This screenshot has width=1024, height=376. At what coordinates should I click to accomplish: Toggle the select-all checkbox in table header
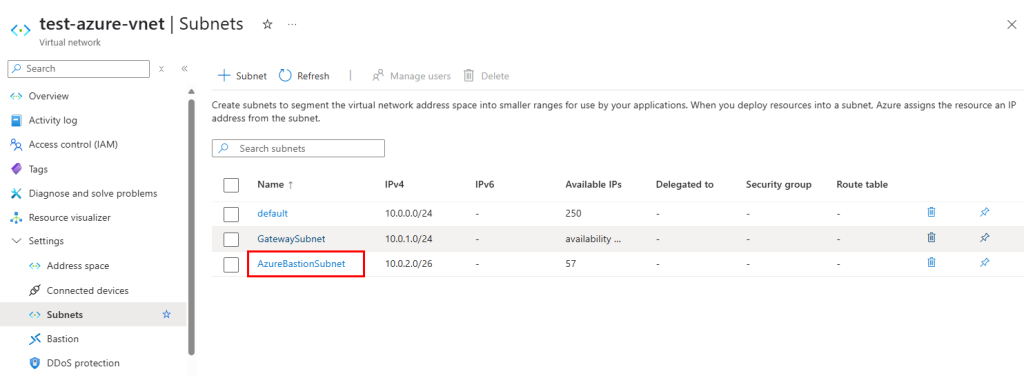click(231, 185)
